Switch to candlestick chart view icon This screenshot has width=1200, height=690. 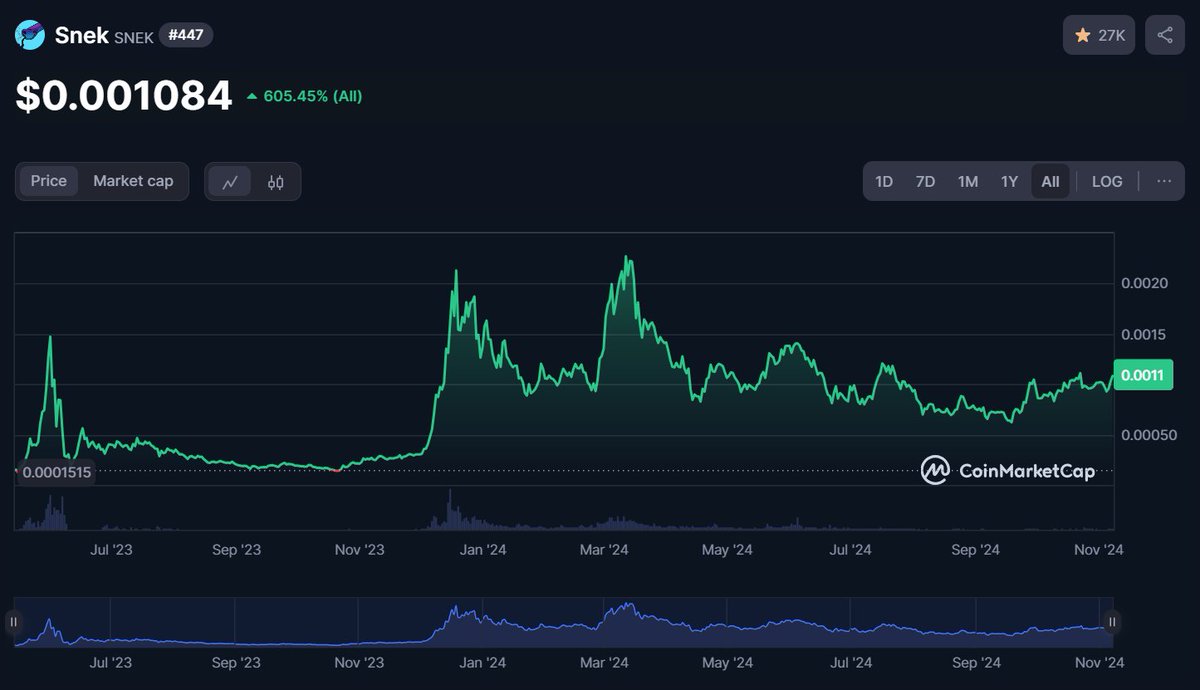276,182
